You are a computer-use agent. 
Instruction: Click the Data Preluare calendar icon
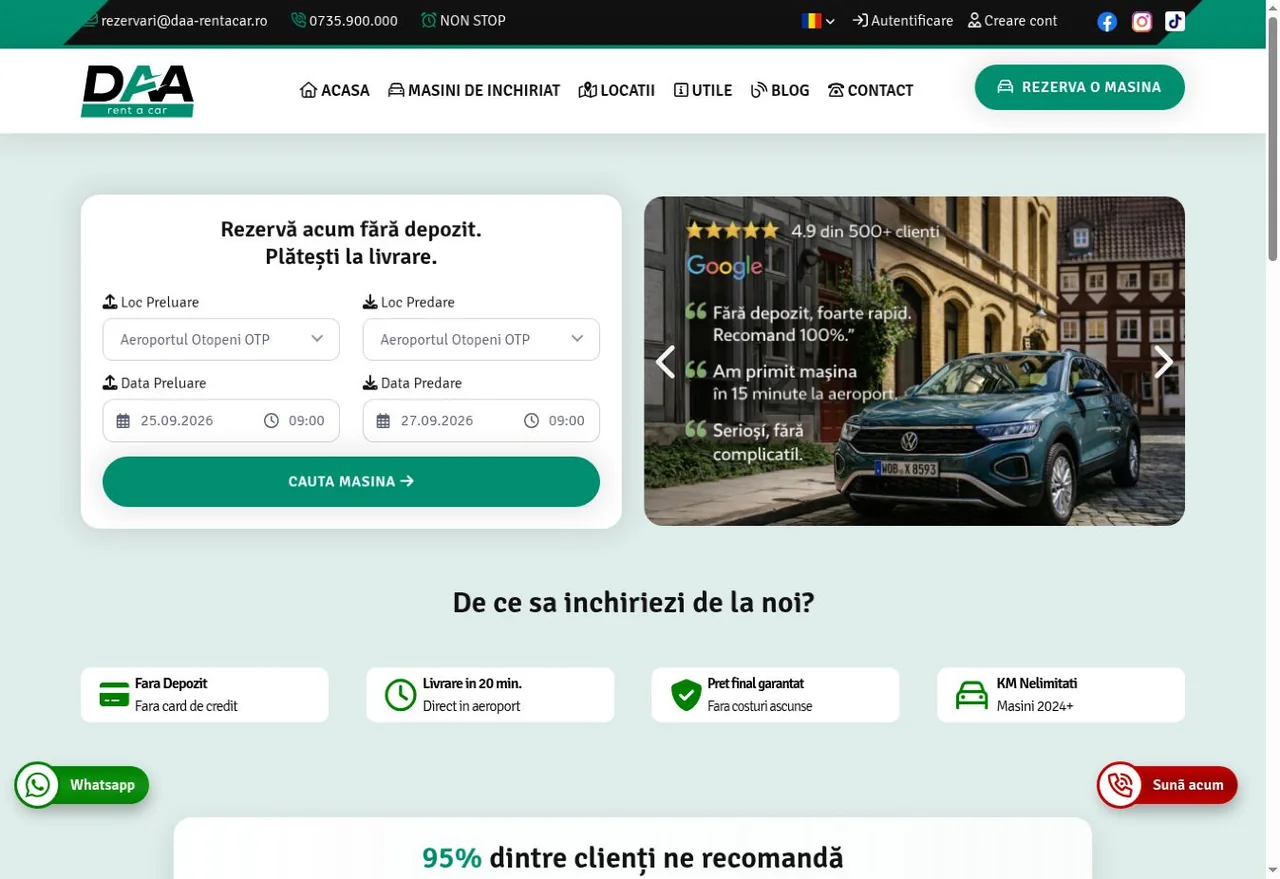pyautogui.click(x=123, y=421)
